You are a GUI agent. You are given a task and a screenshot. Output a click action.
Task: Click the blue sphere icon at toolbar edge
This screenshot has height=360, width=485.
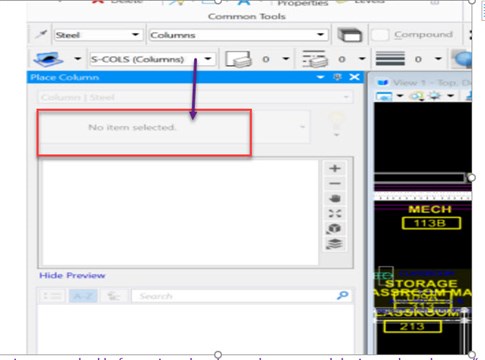(x=463, y=59)
